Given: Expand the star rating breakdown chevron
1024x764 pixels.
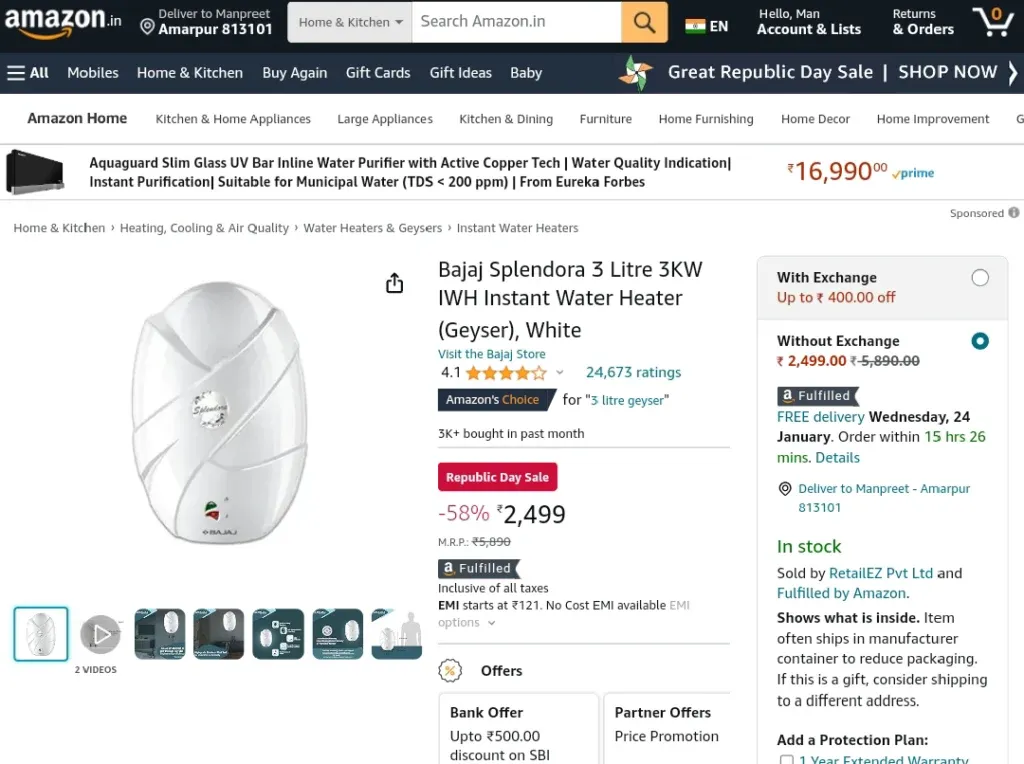Looking at the screenshot, I should (x=560, y=373).
